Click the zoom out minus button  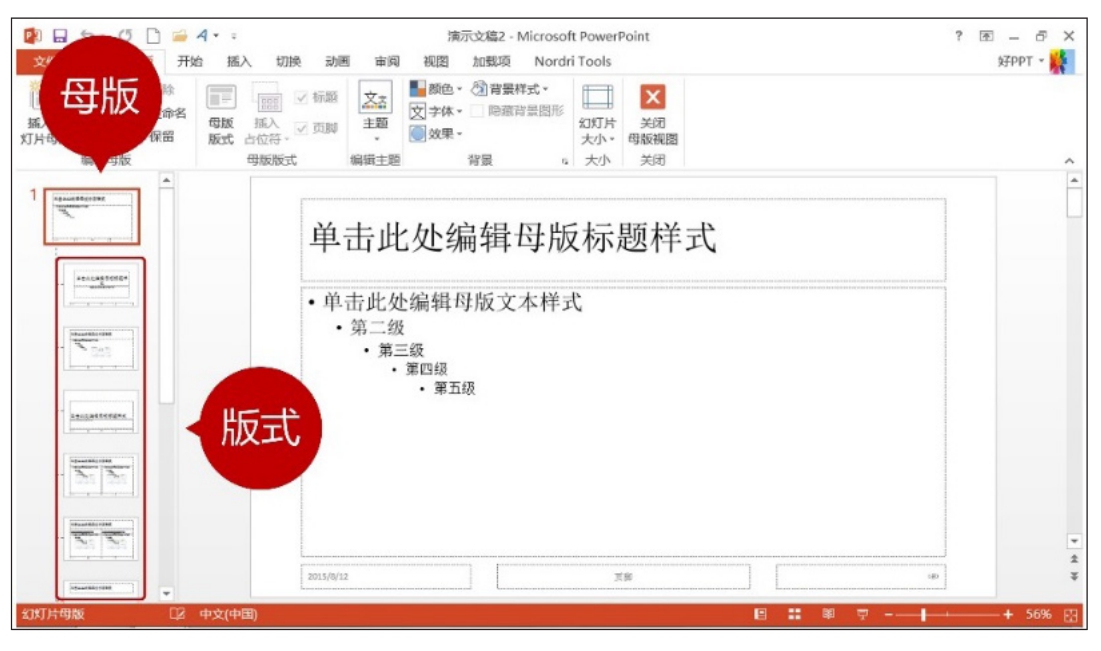(x=888, y=614)
